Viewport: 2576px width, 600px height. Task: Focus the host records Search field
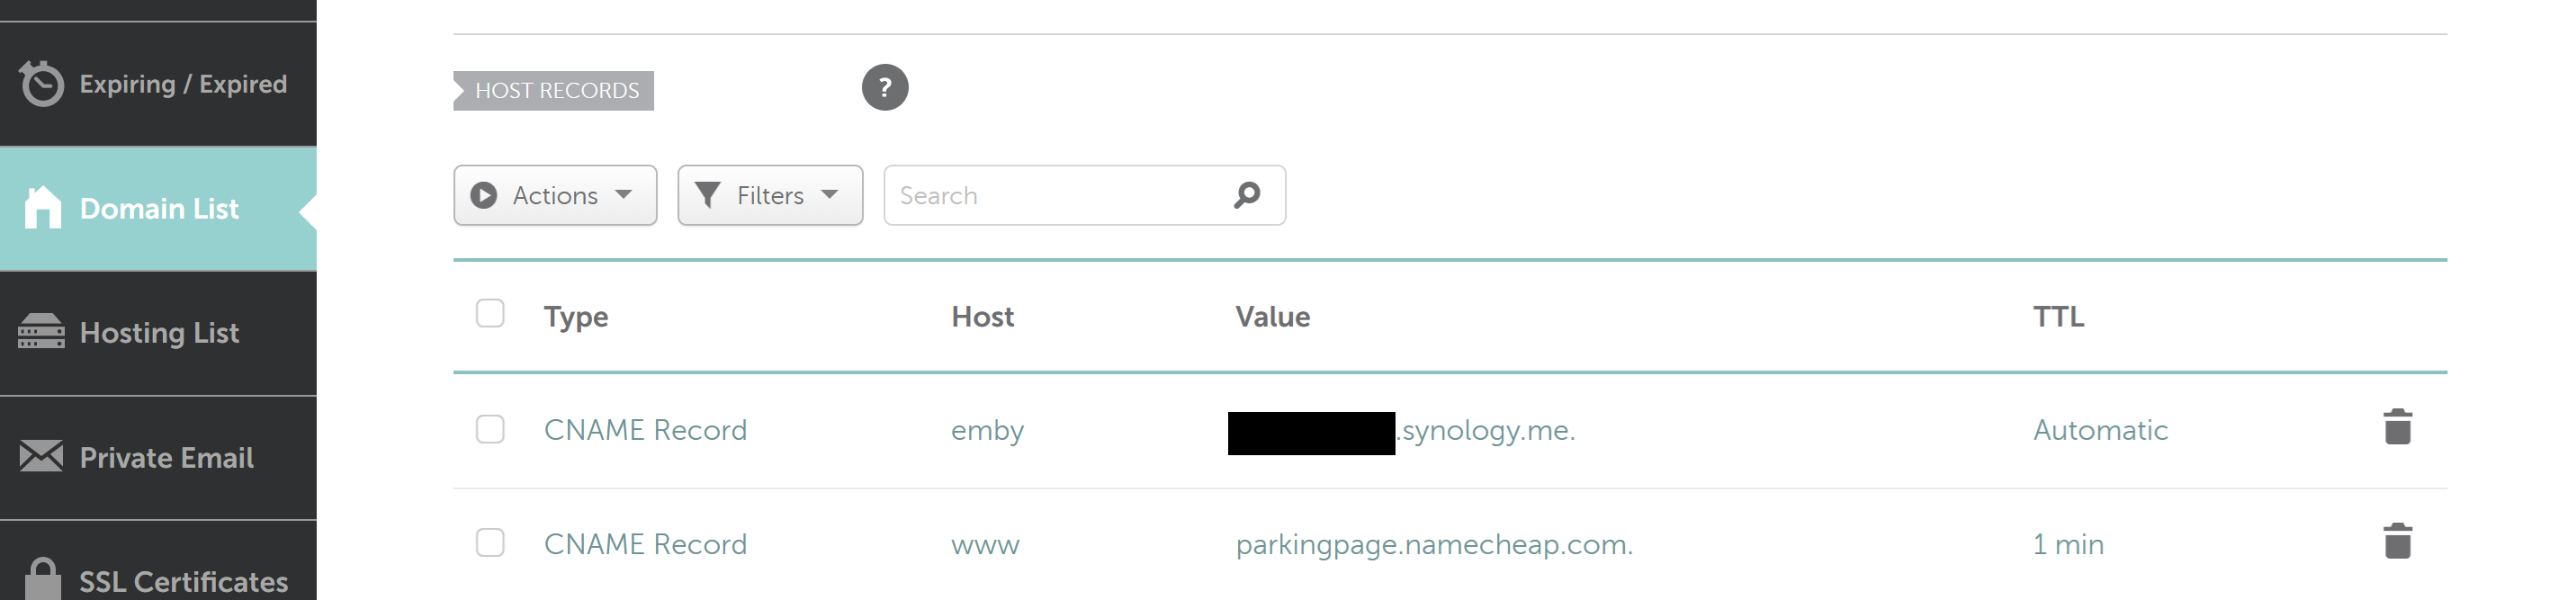pos(1060,195)
